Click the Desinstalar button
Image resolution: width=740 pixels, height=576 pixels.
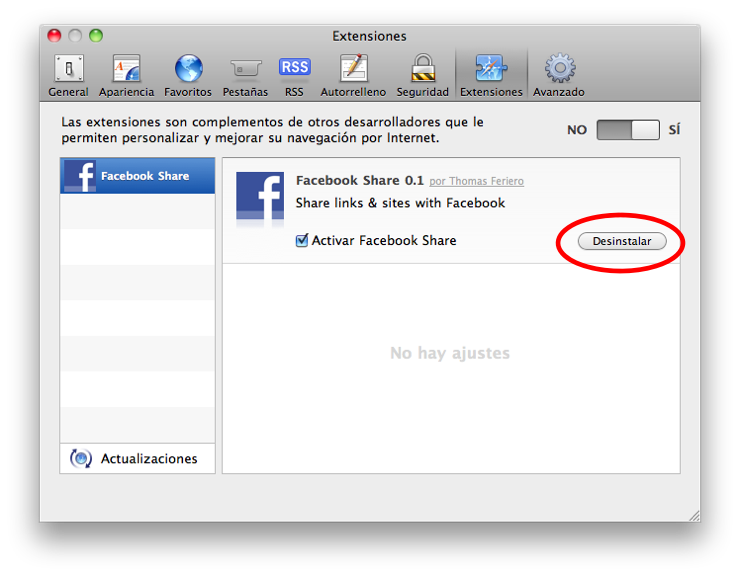pyautogui.click(x=622, y=241)
